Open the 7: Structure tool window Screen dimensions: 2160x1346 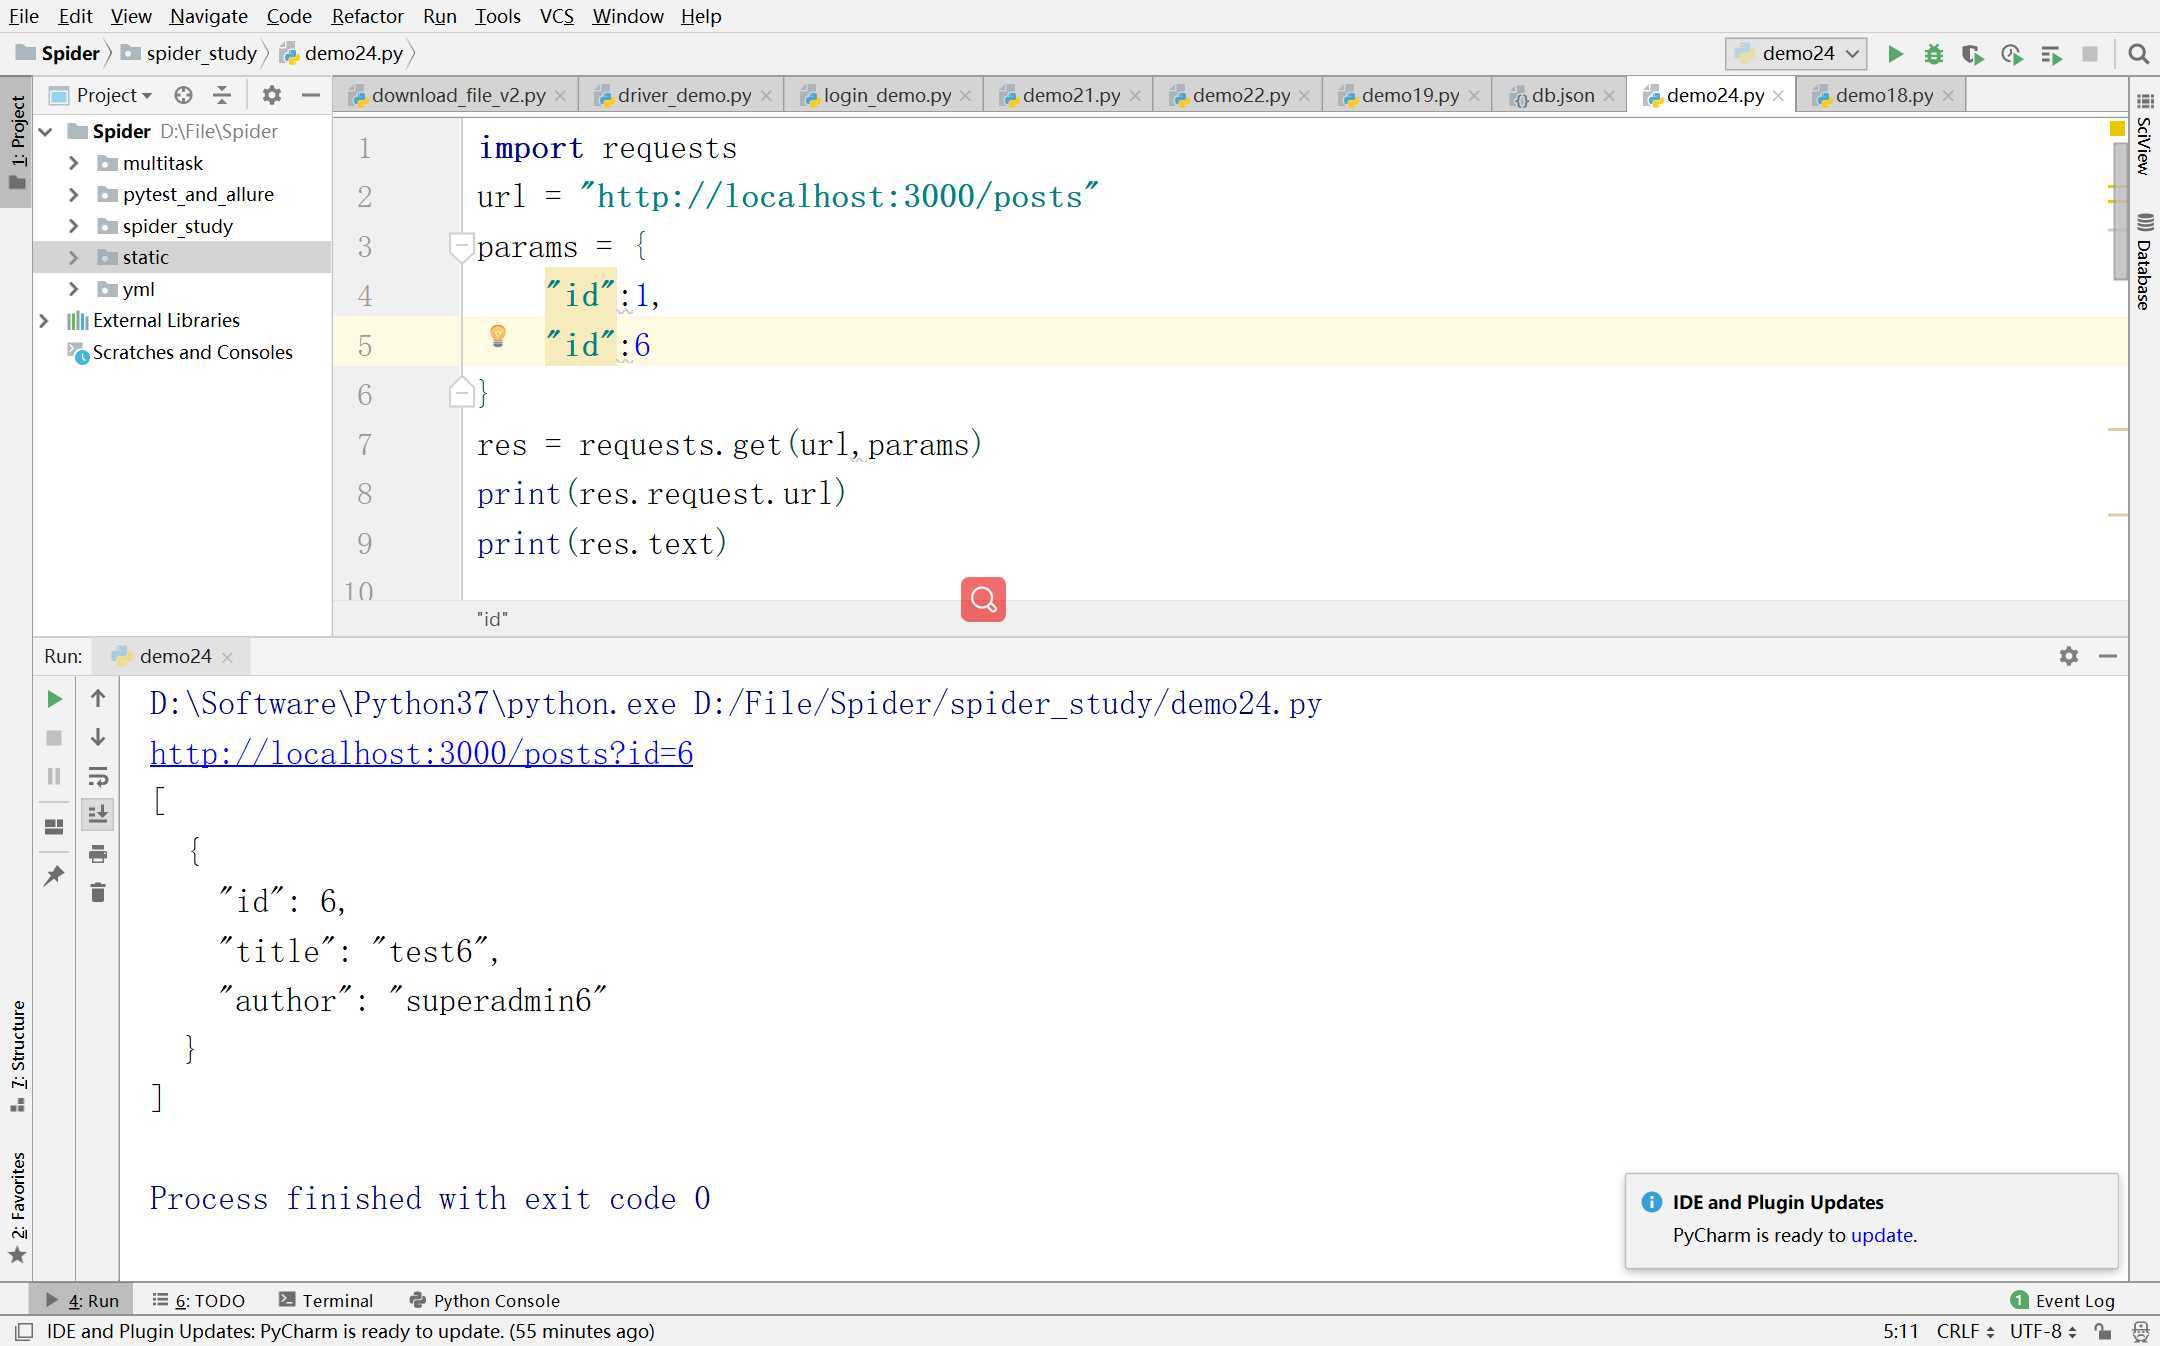tap(17, 1055)
